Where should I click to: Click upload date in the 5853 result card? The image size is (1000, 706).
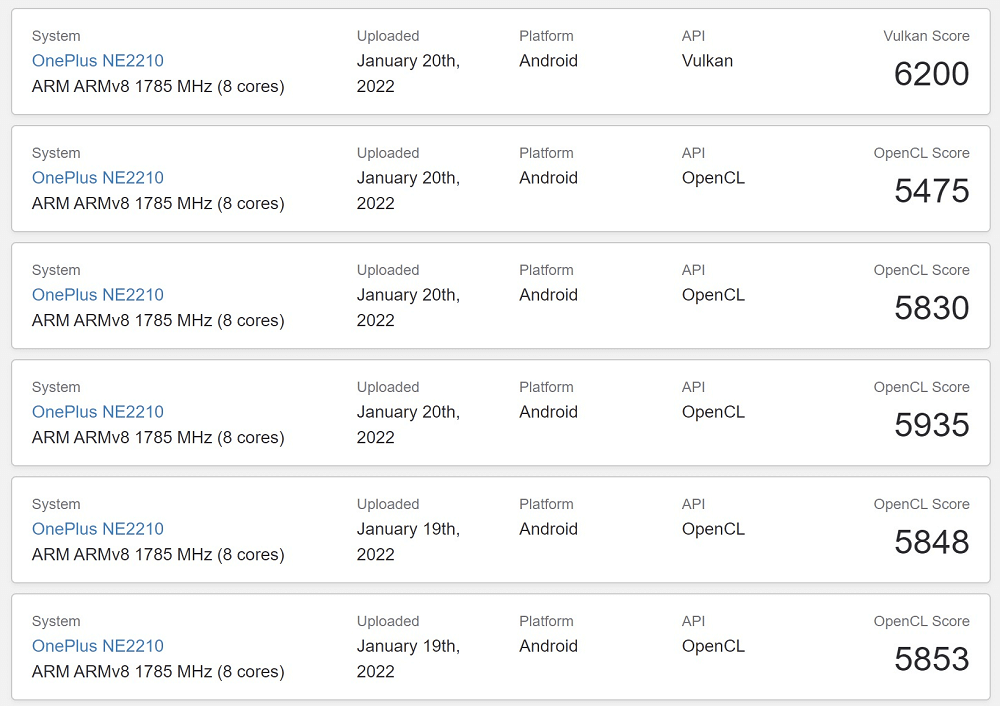[408, 658]
